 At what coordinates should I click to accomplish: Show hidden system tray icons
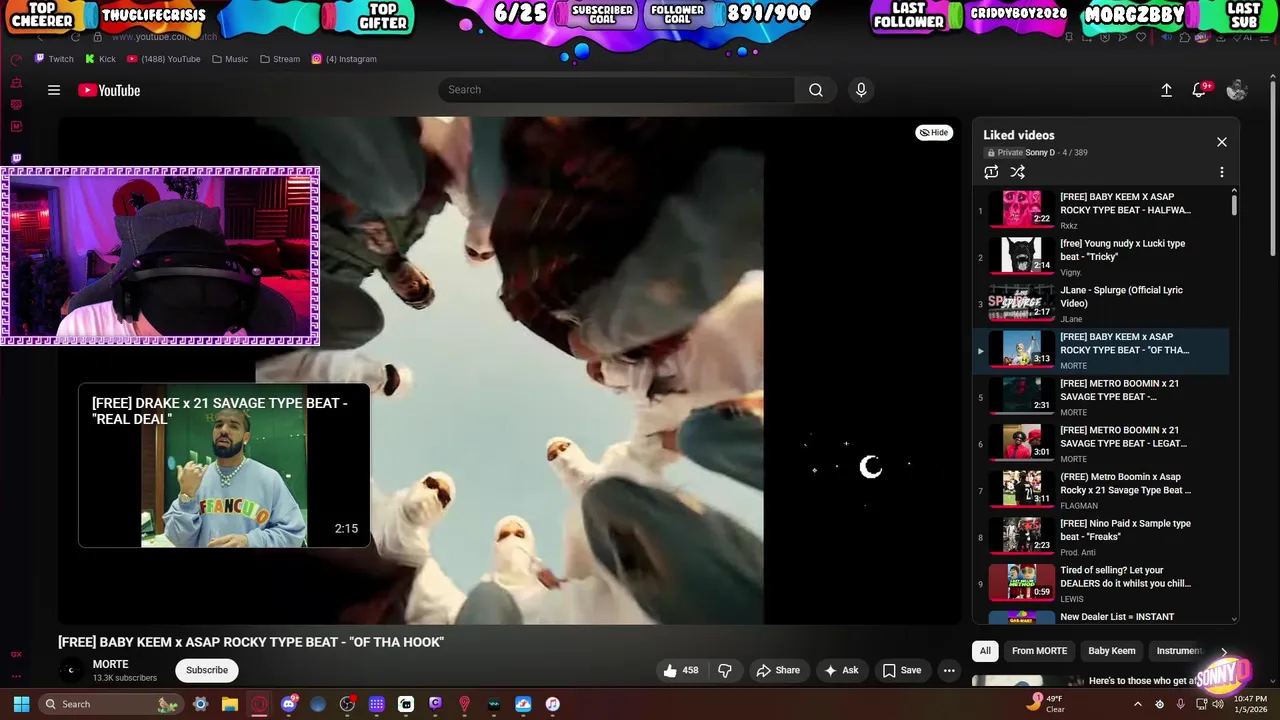pos(1137,704)
